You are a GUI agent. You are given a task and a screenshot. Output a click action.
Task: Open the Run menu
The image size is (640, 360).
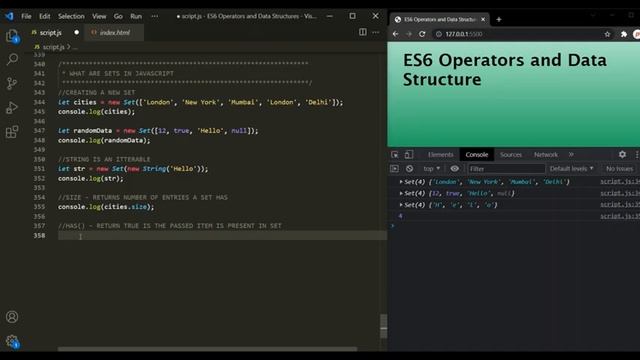pyautogui.click(x=136, y=16)
